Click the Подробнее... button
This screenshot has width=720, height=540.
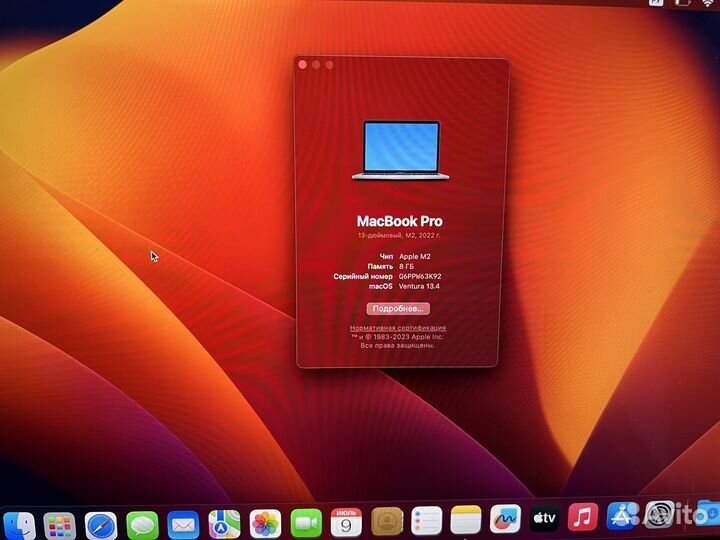tap(398, 309)
